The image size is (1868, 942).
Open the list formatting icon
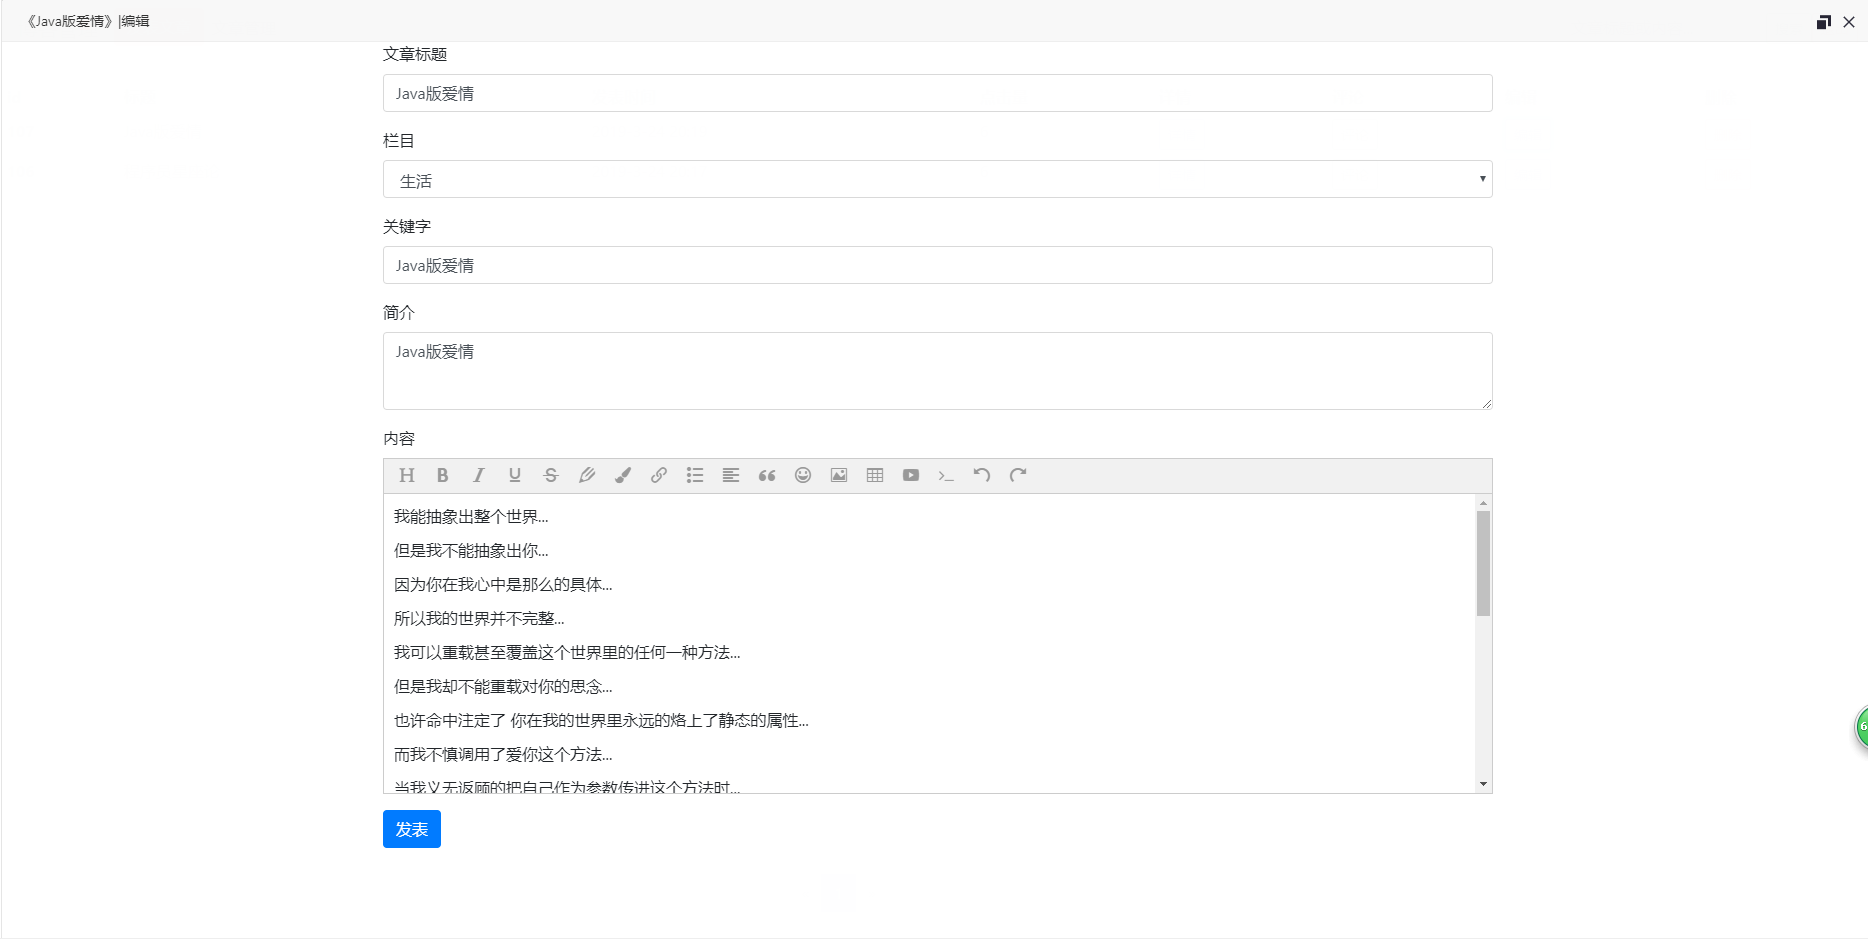coord(695,476)
